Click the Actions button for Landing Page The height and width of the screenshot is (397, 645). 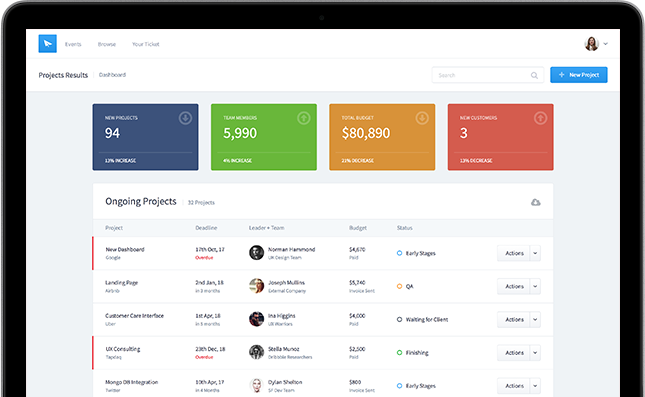(514, 286)
